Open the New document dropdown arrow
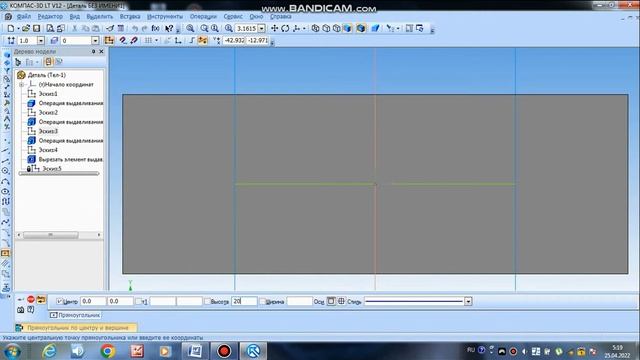 tap(18, 28)
